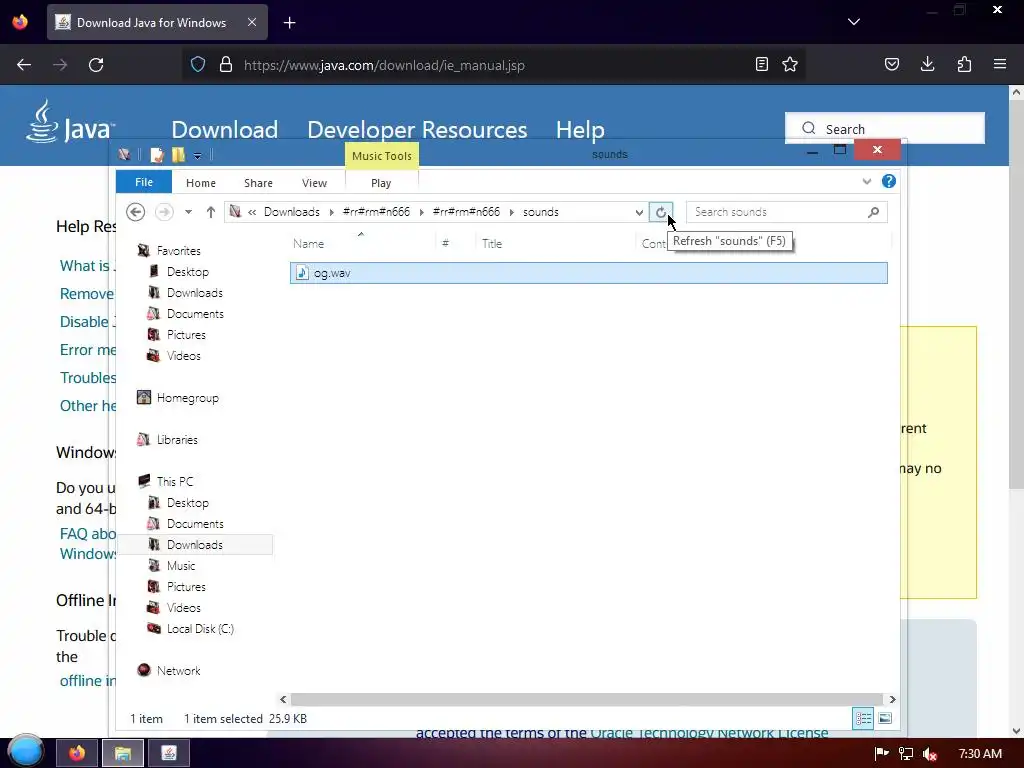Click New folder icon in quick access toolbar

178,155
